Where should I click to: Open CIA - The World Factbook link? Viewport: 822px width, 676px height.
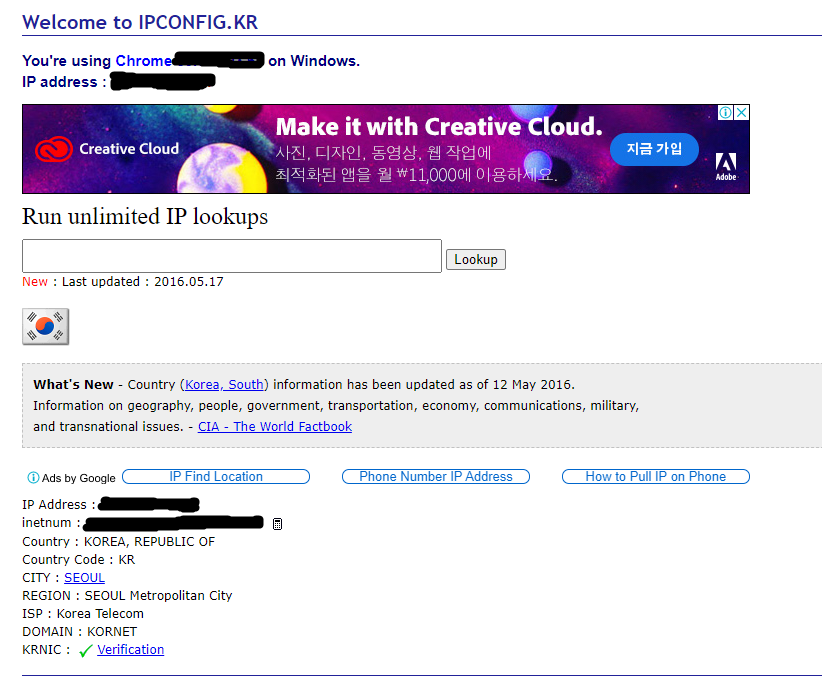[275, 426]
